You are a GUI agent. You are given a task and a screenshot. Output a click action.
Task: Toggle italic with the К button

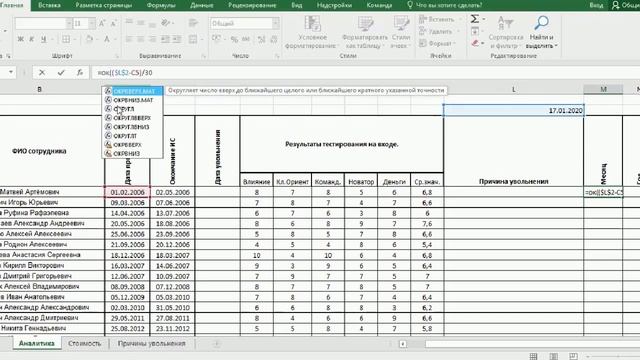click(x=32, y=39)
